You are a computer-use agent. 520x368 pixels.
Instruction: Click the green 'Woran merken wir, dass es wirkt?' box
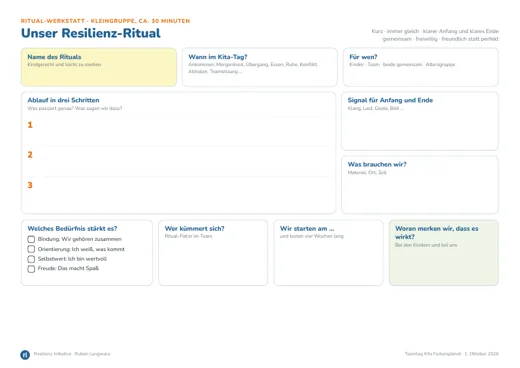444,253
